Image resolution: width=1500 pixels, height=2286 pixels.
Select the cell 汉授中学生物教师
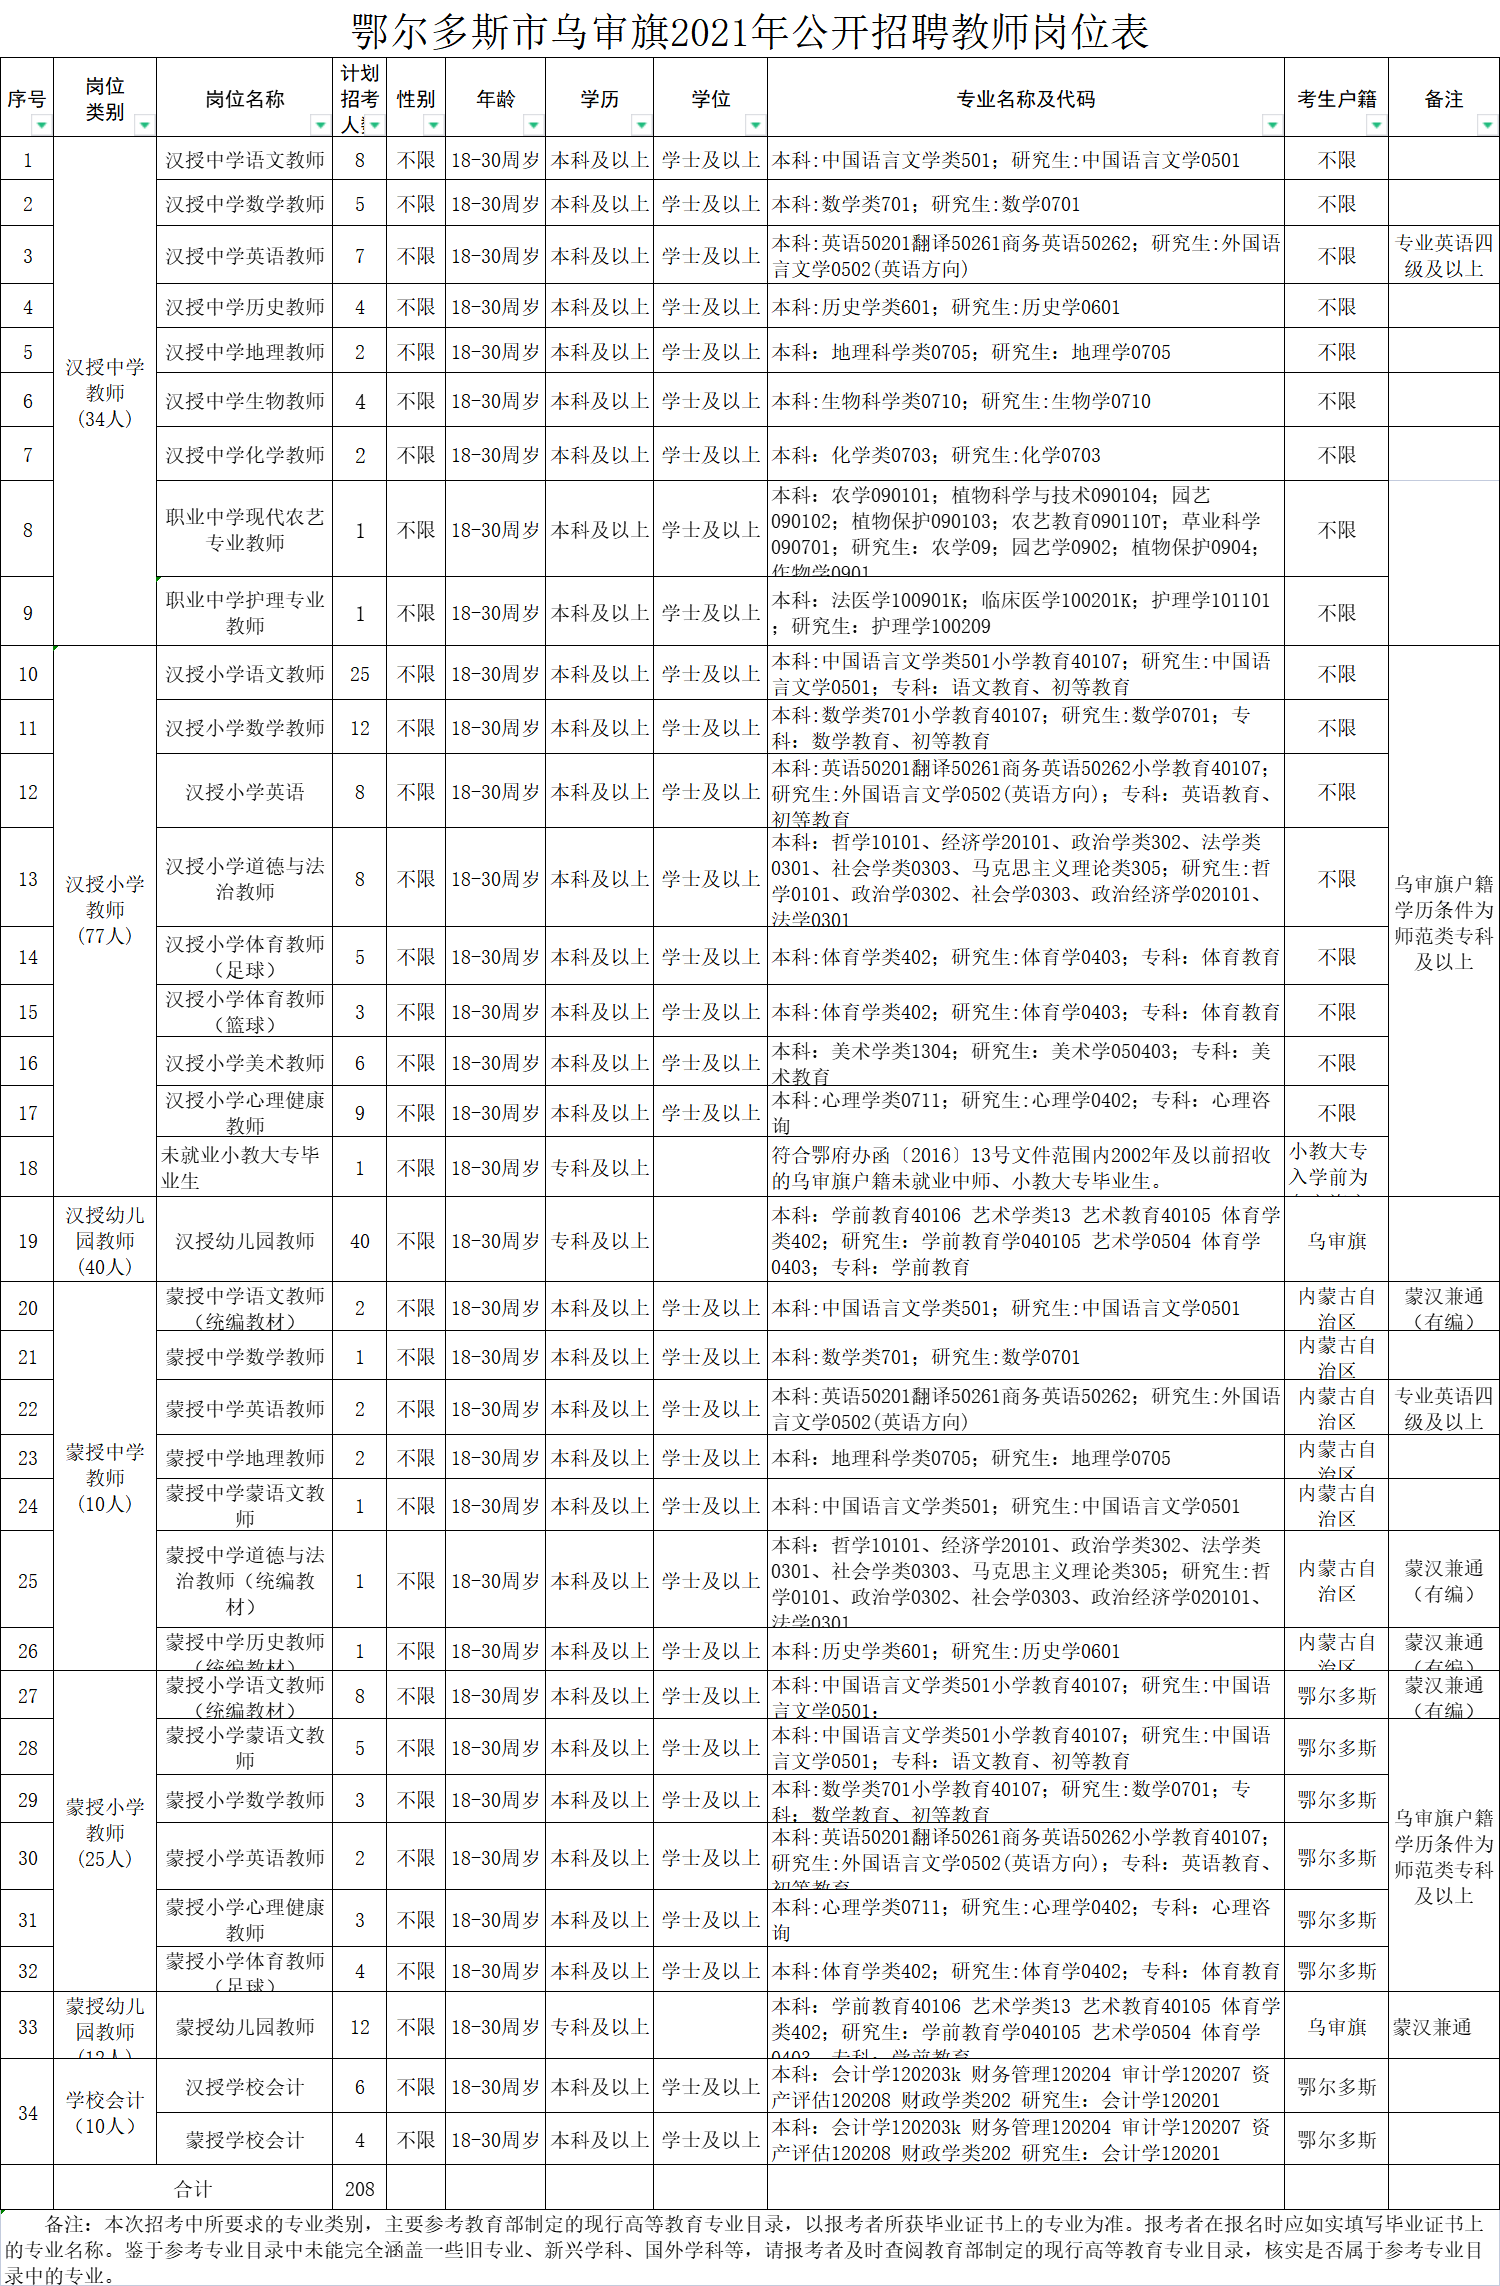point(245,401)
